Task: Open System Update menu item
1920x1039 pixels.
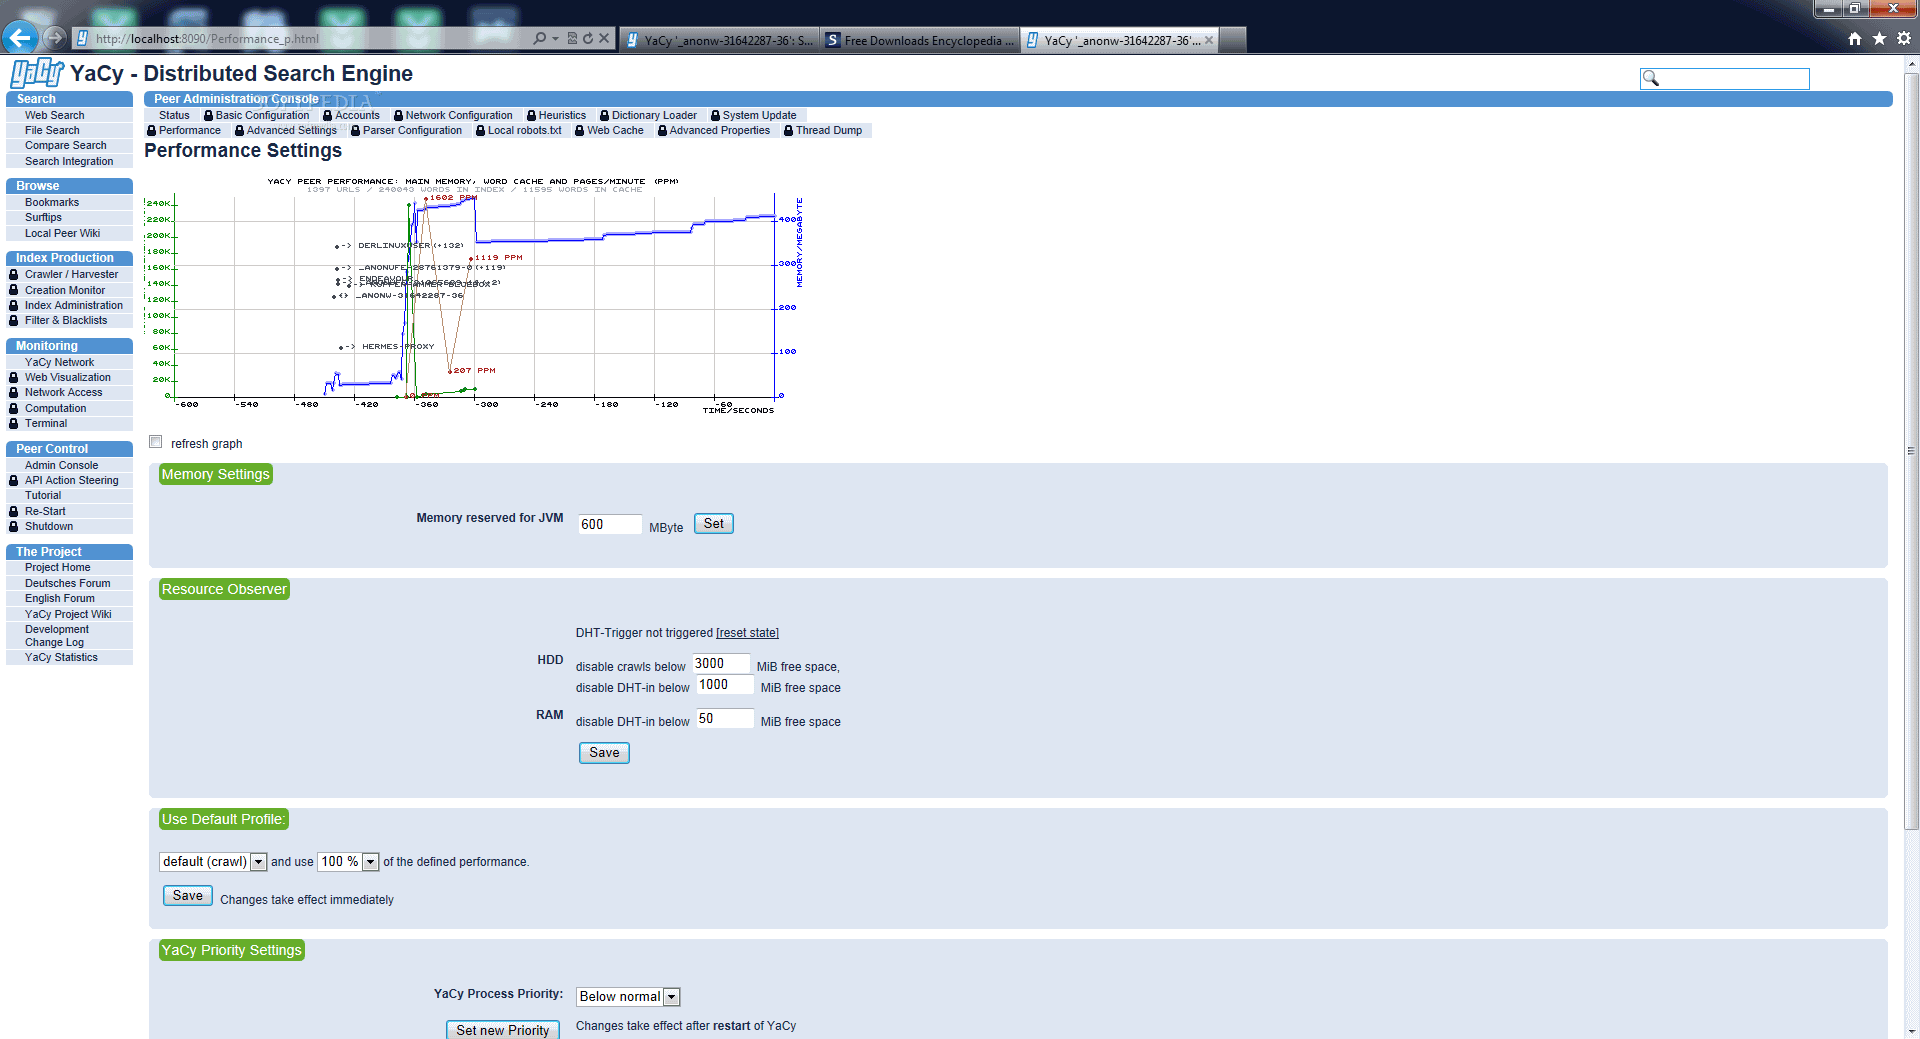Action: [759, 115]
